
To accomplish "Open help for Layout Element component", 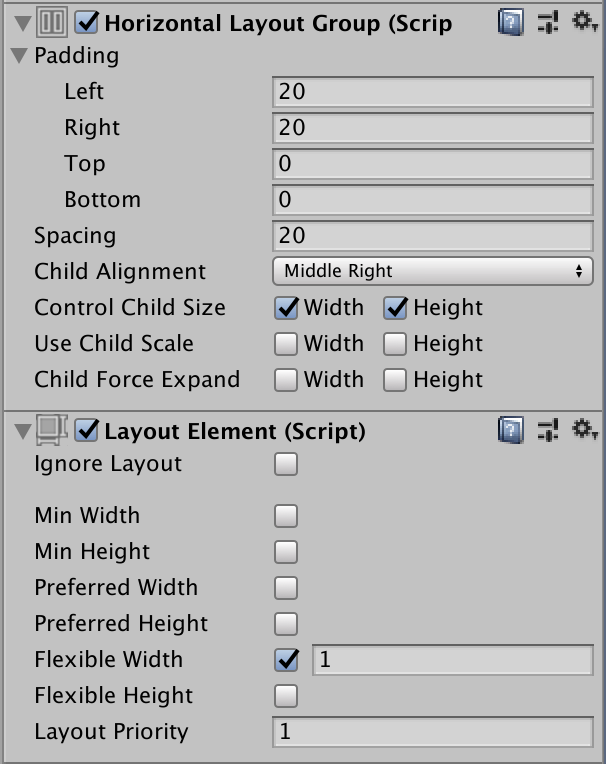I will pos(510,430).
